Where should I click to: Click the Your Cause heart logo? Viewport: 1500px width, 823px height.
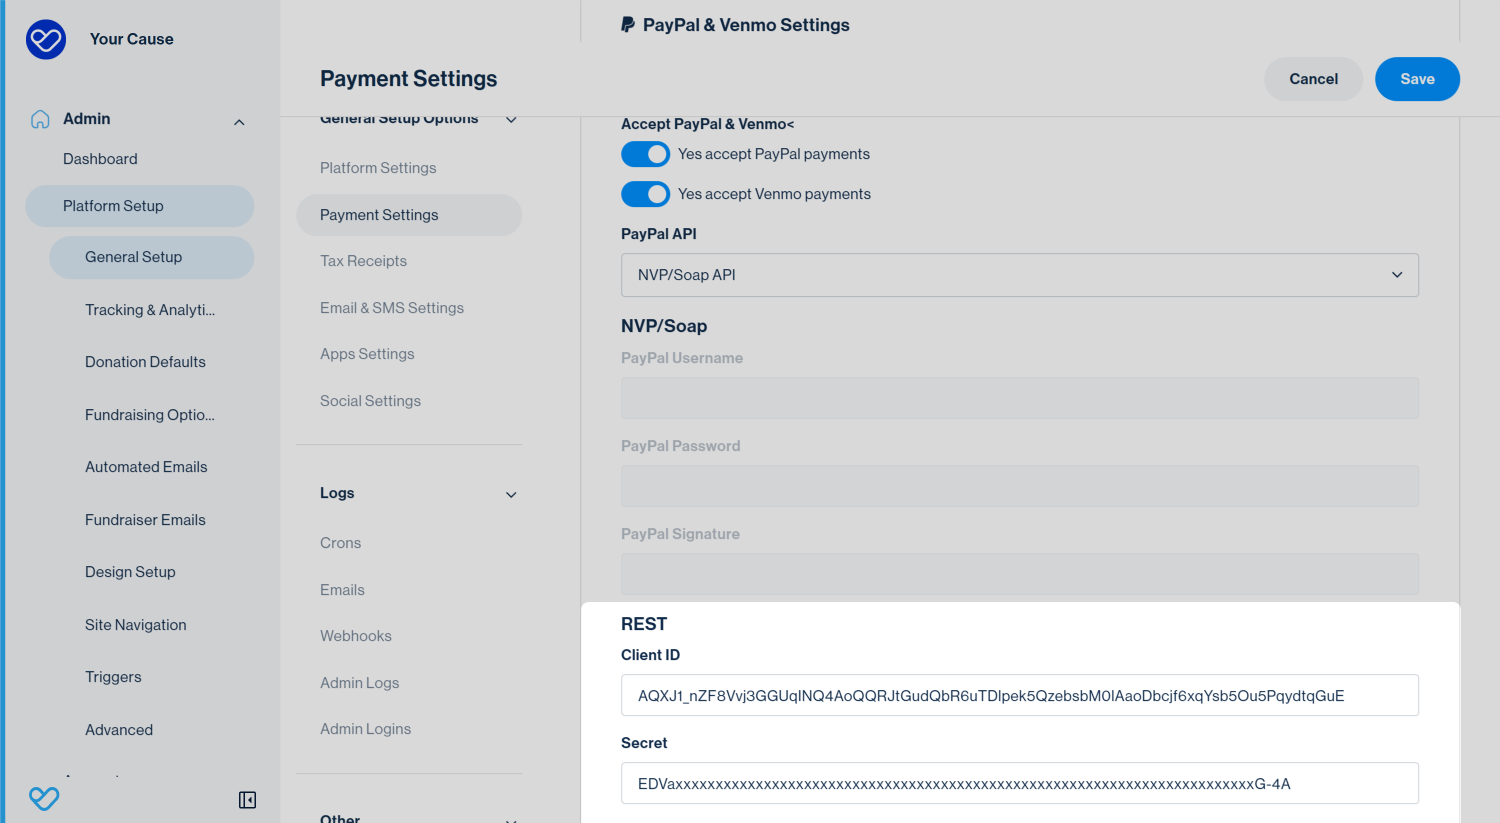[46, 39]
